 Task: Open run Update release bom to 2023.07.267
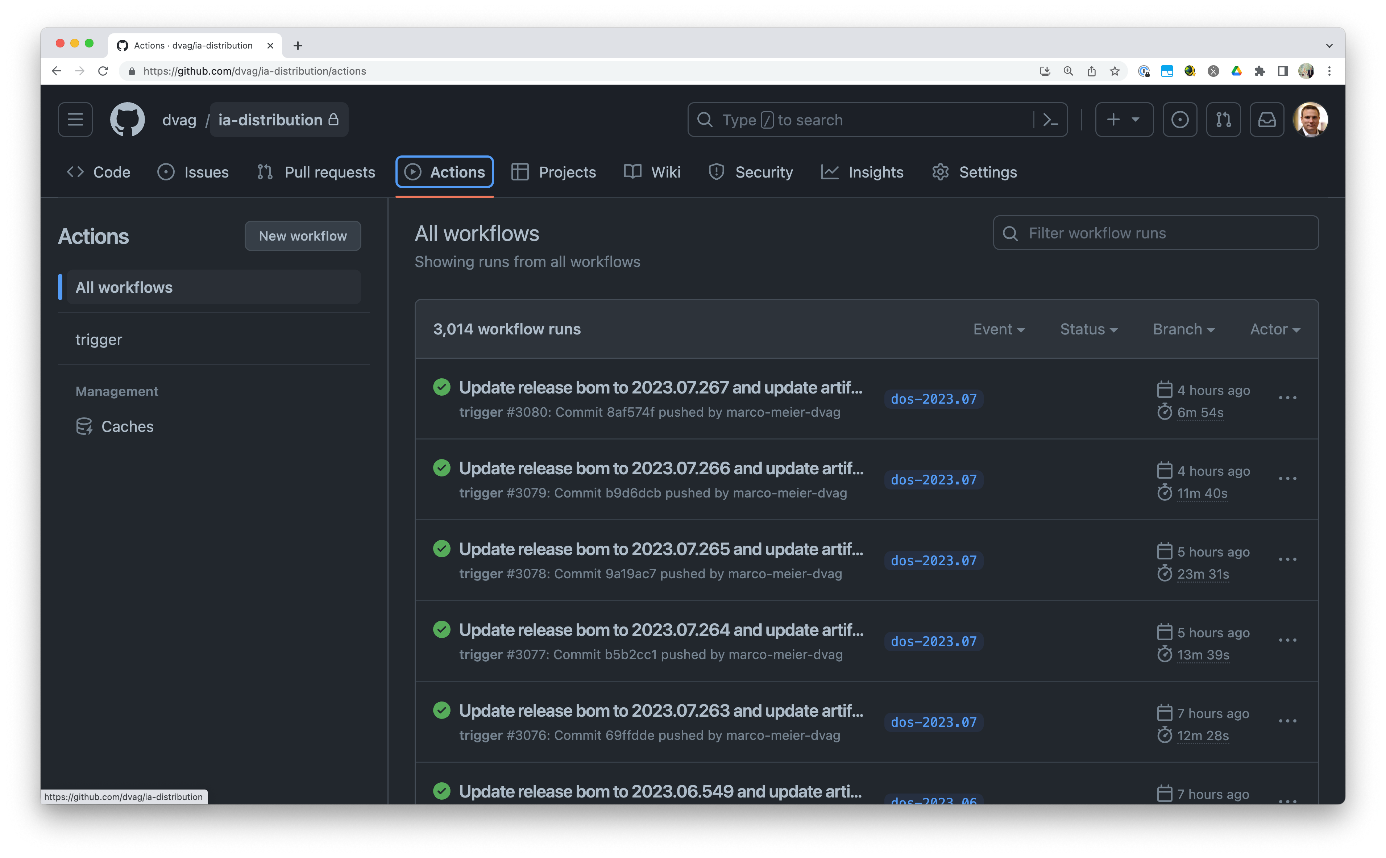pos(660,388)
